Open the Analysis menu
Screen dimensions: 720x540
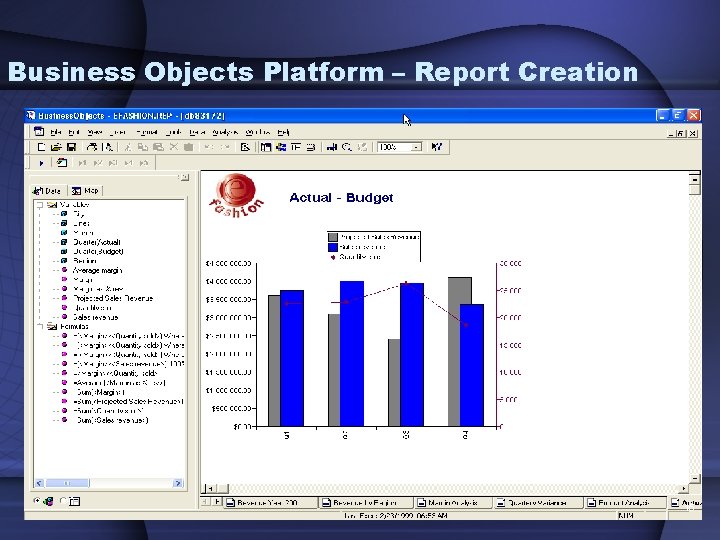pyautogui.click(x=225, y=132)
